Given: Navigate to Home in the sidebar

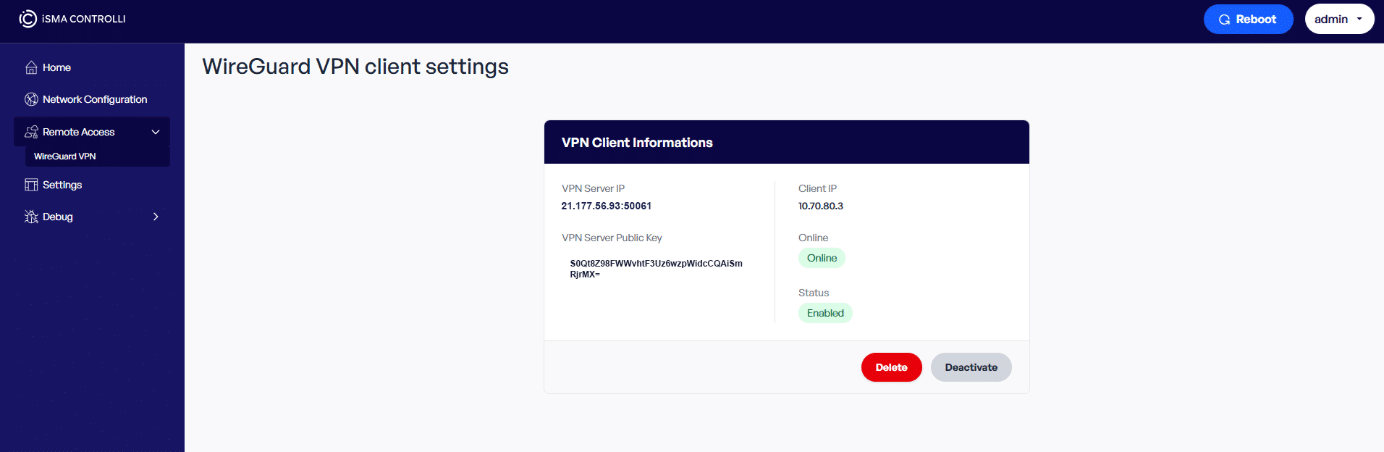Looking at the screenshot, I should (x=56, y=68).
